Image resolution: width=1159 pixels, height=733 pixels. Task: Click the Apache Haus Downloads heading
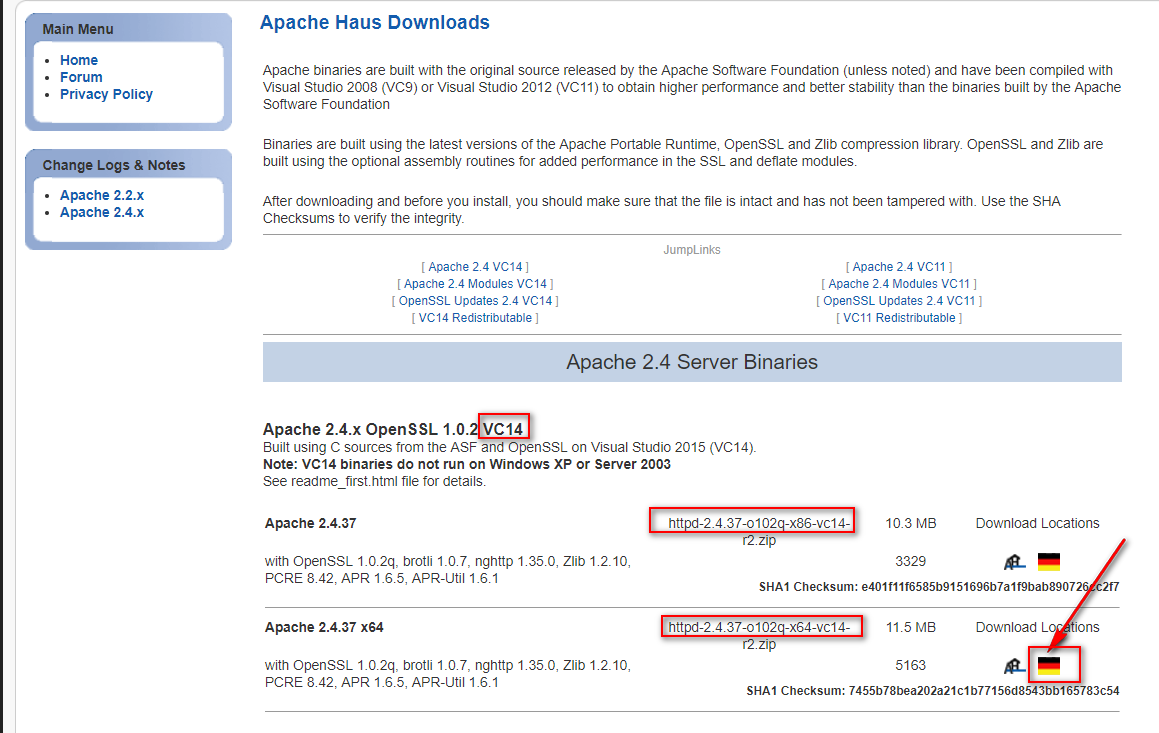pyautogui.click(x=375, y=23)
